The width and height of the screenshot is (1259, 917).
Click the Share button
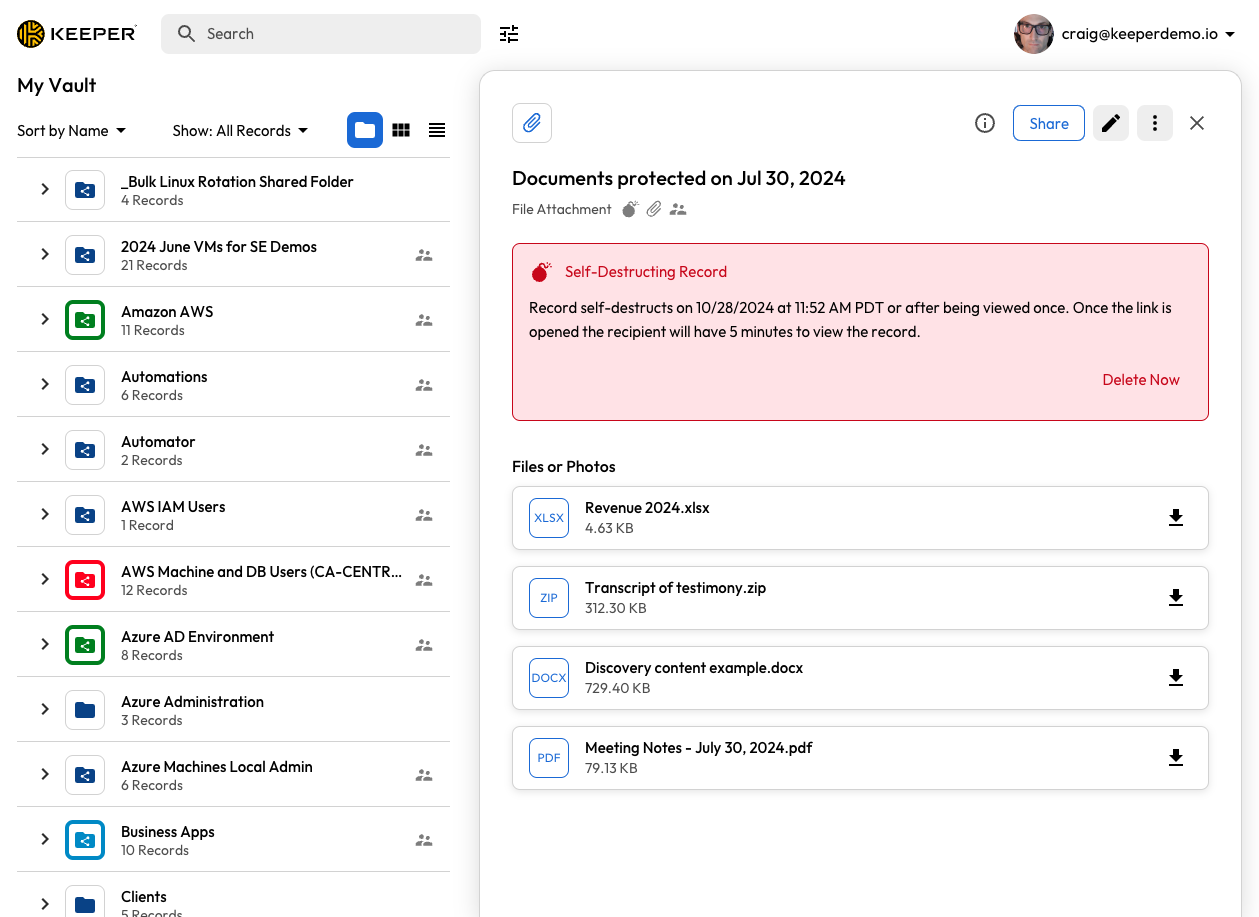coord(1049,123)
